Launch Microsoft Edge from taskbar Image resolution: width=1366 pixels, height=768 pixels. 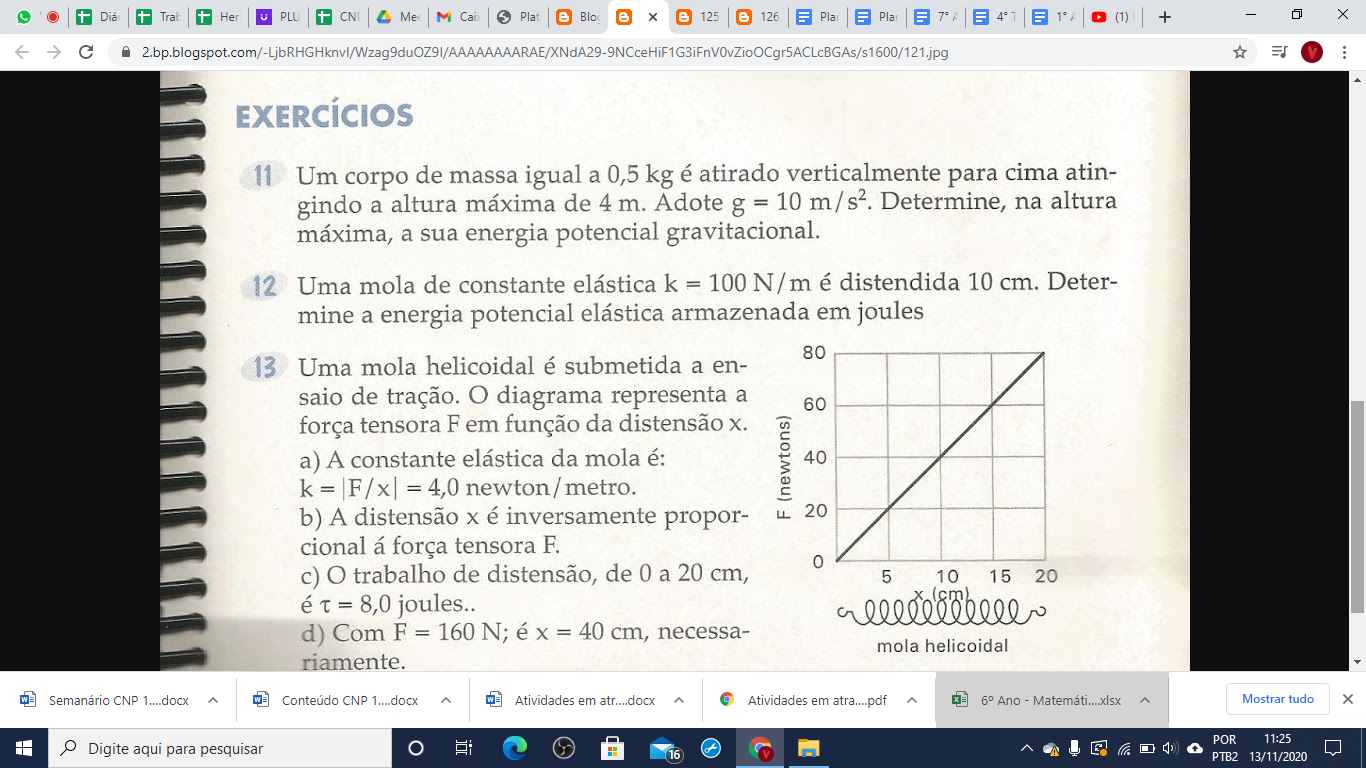[514, 748]
